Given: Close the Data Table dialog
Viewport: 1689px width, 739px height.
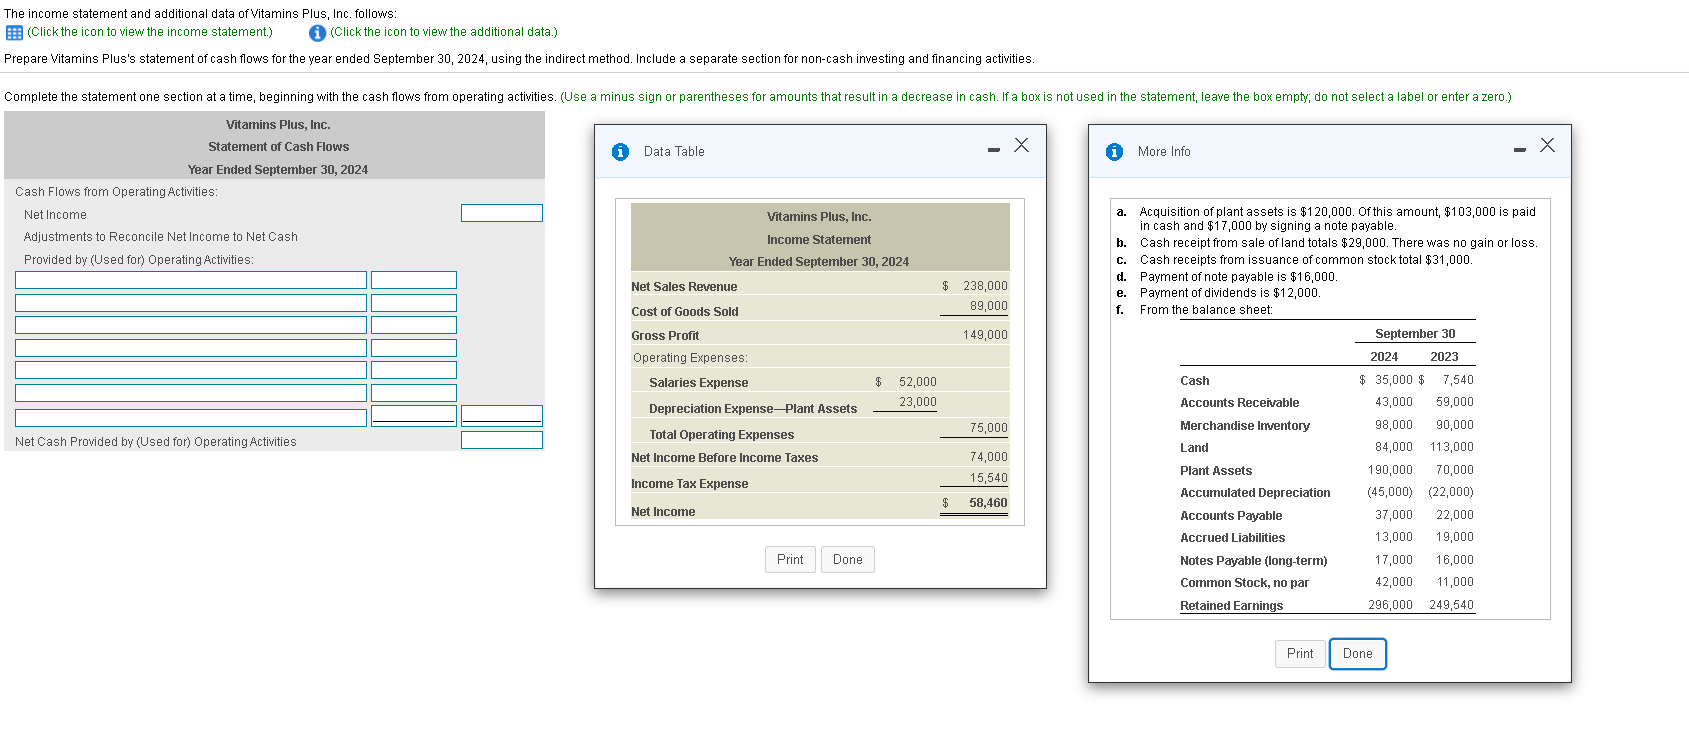Looking at the screenshot, I should pyautogui.click(x=1021, y=145).
